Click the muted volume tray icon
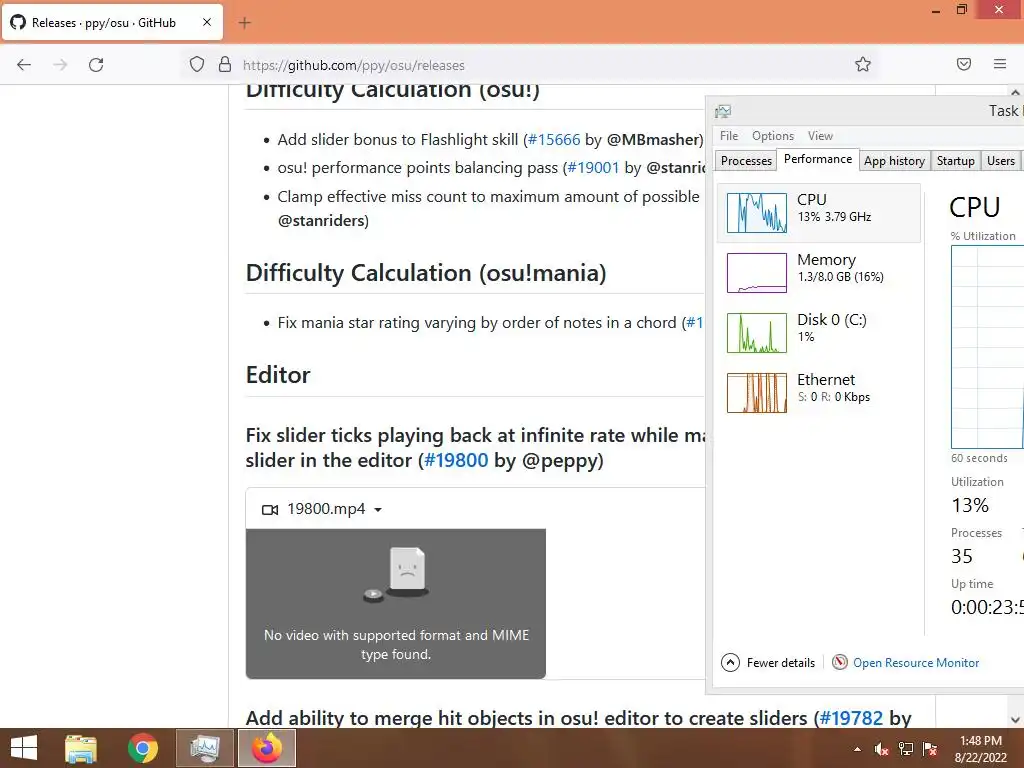This screenshot has height=768, width=1024. point(881,749)
